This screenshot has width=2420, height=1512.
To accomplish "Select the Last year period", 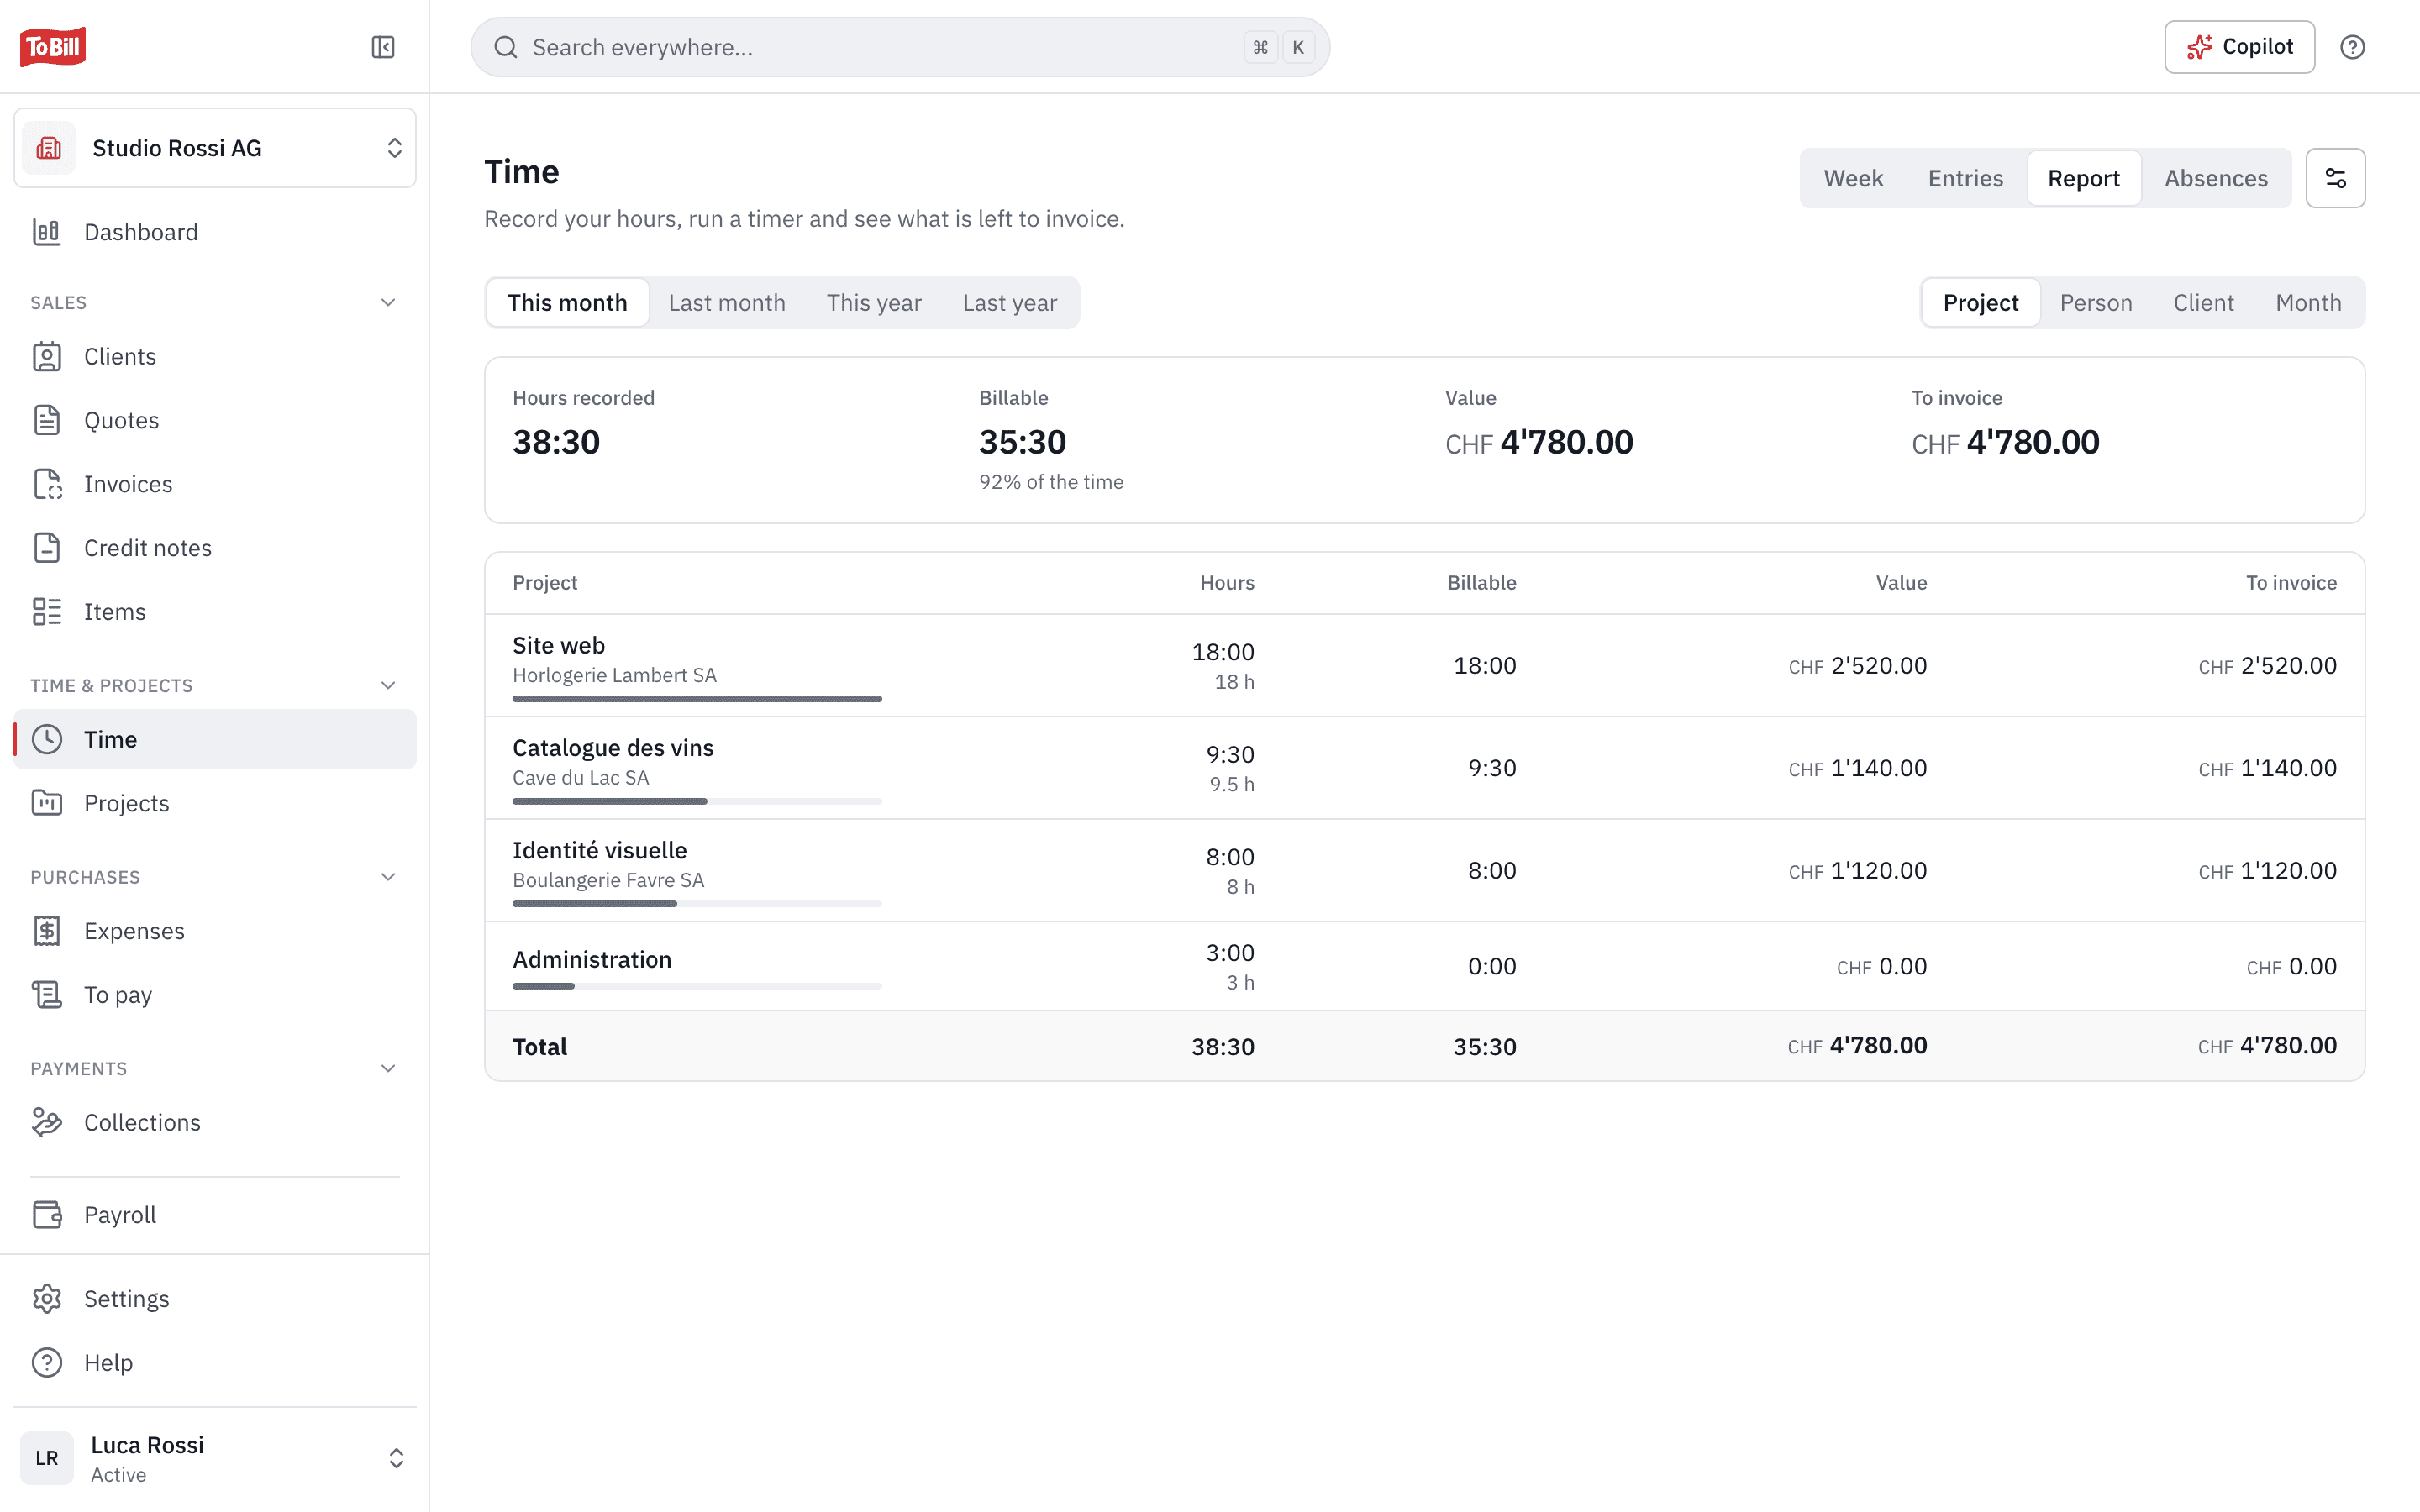I will (x=1009, y=302).
